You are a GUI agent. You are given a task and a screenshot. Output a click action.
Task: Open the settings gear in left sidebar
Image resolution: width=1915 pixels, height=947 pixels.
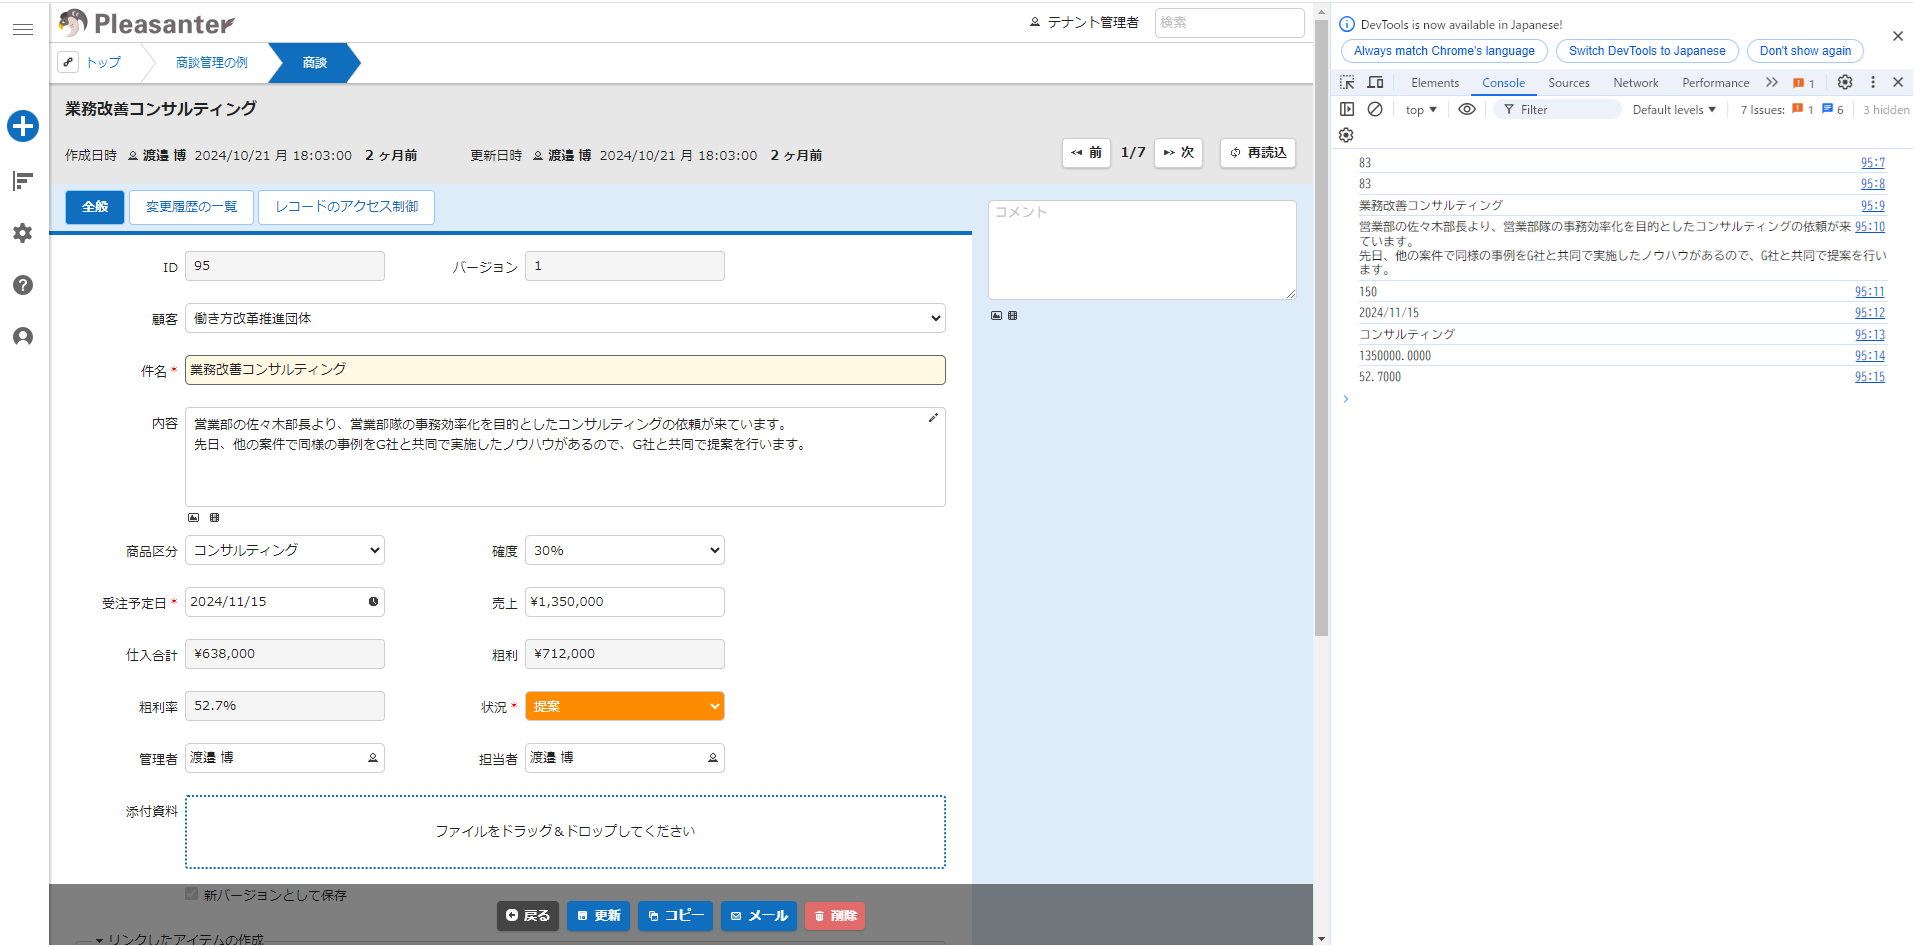[23, 233]
